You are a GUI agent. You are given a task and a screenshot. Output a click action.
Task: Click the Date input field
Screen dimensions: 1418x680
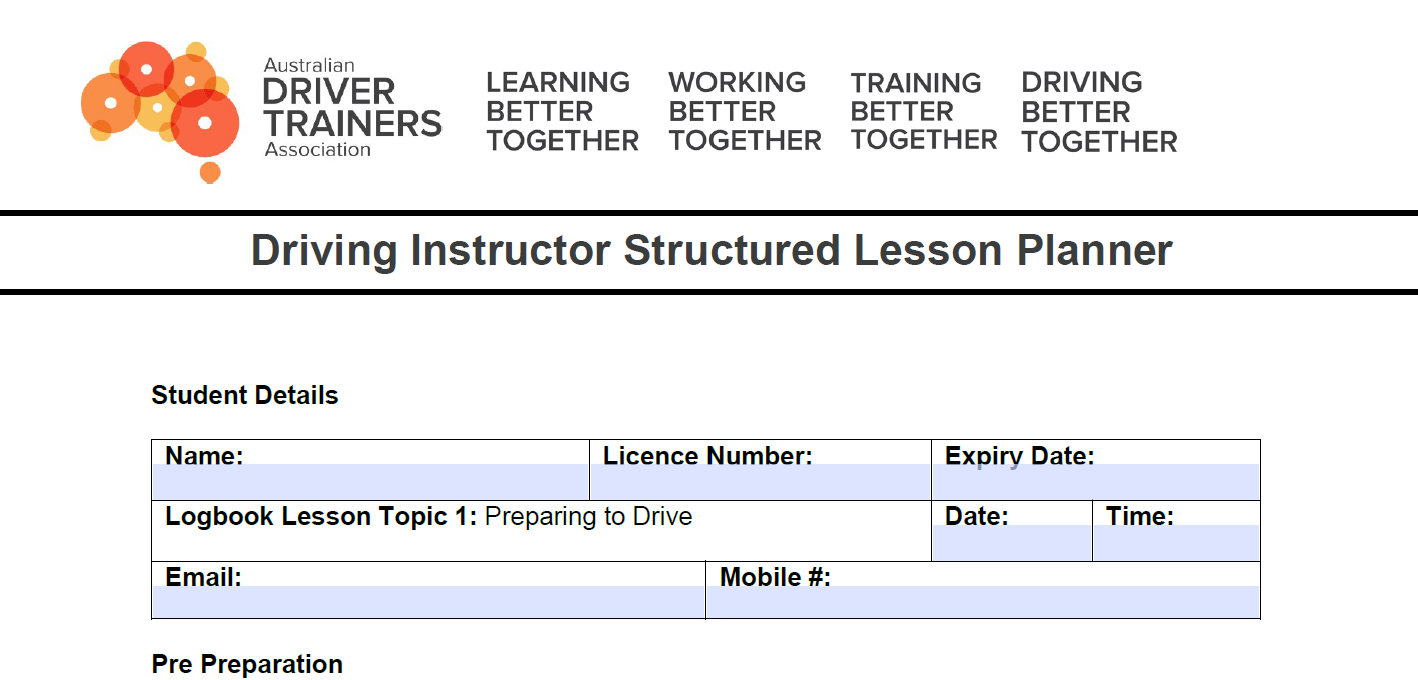1011,543
